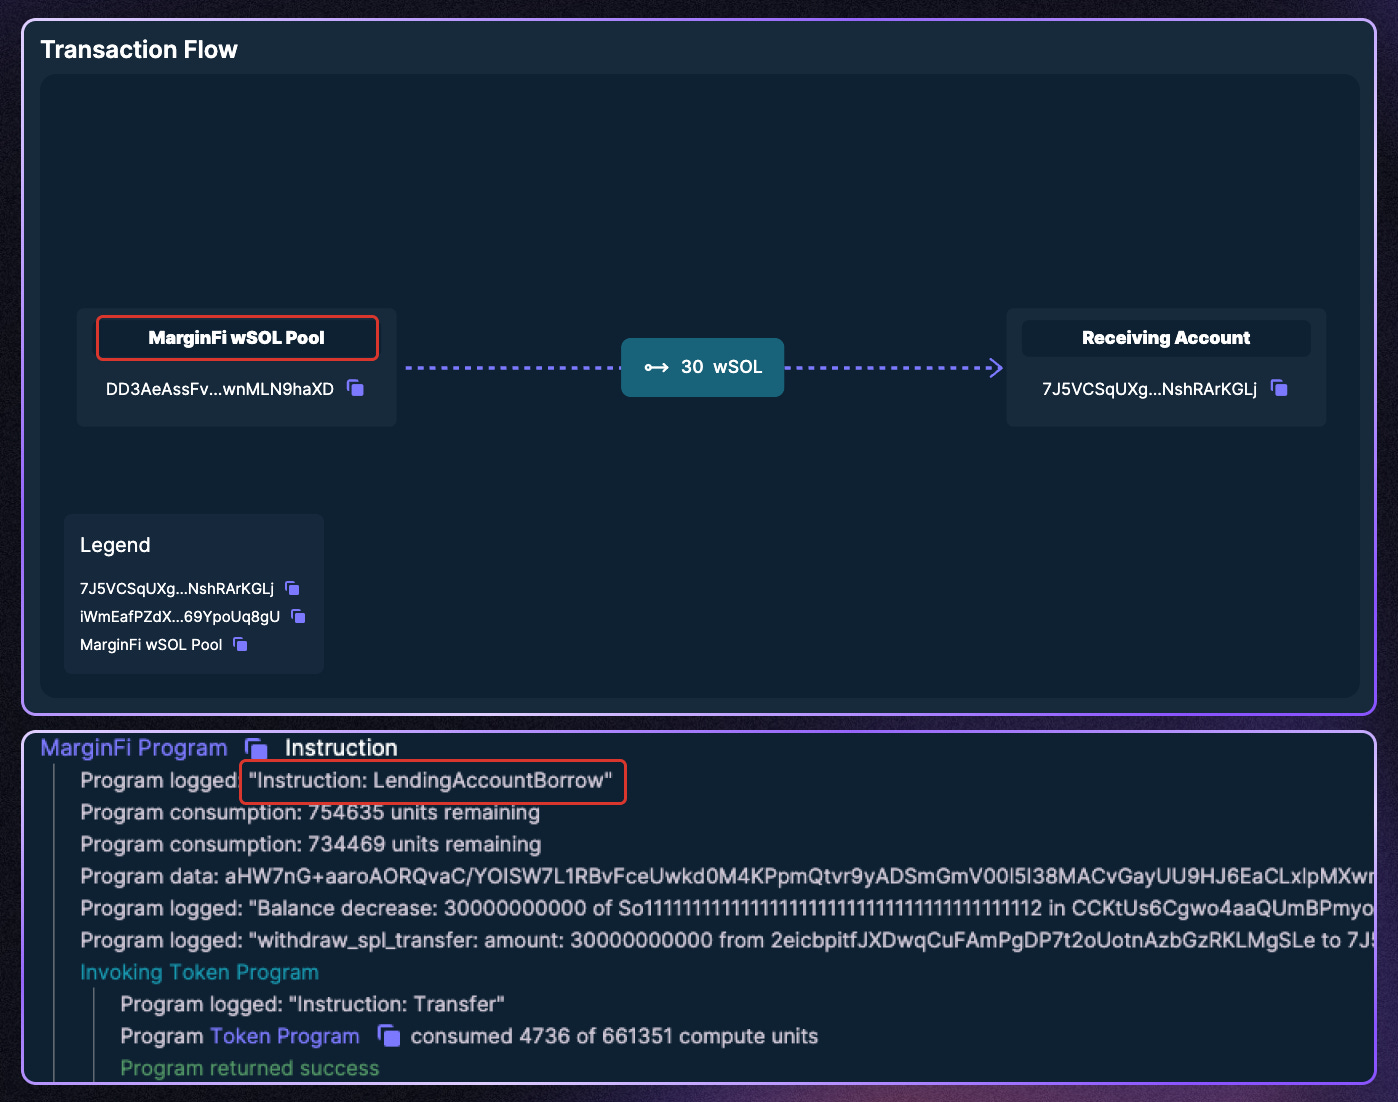The width and height of the screenshot is (1398, 1102).
Task: Click legend text 7J5VCSqUXg...NshRArKGLj
Action: click(x=177, y=589)
